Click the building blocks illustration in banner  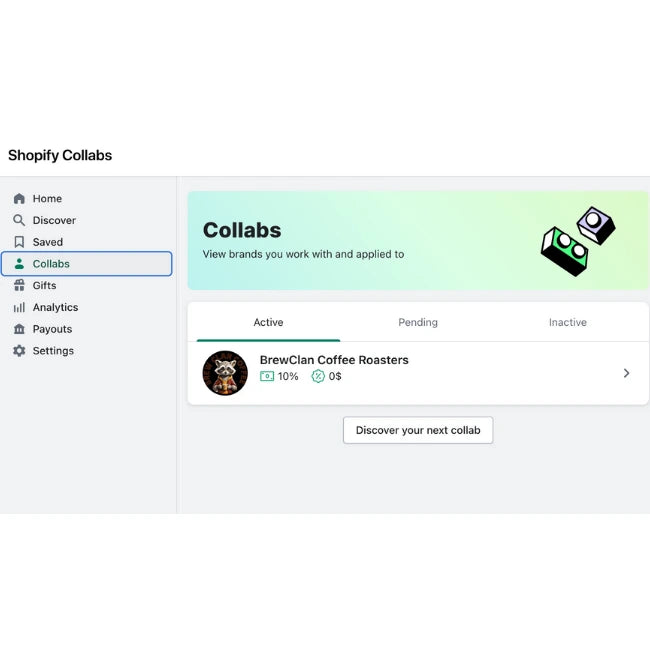578,241
